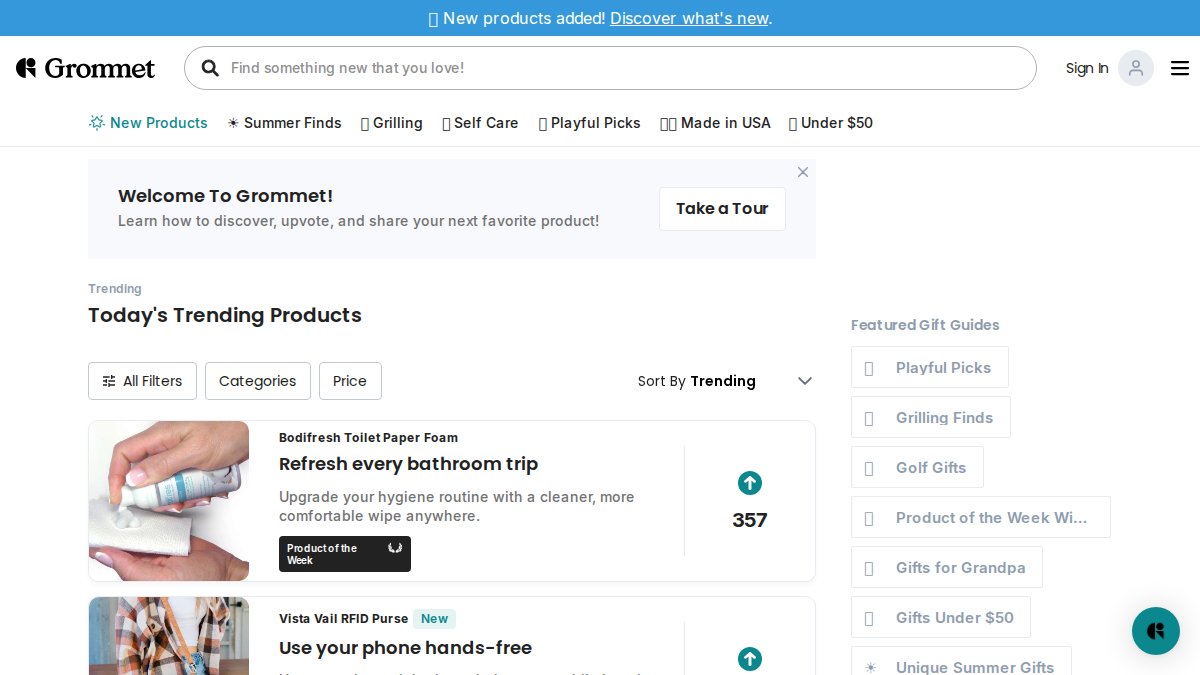1200x675 pixels.
Task: Click the 357 upvote count
Action: point(750,520)
